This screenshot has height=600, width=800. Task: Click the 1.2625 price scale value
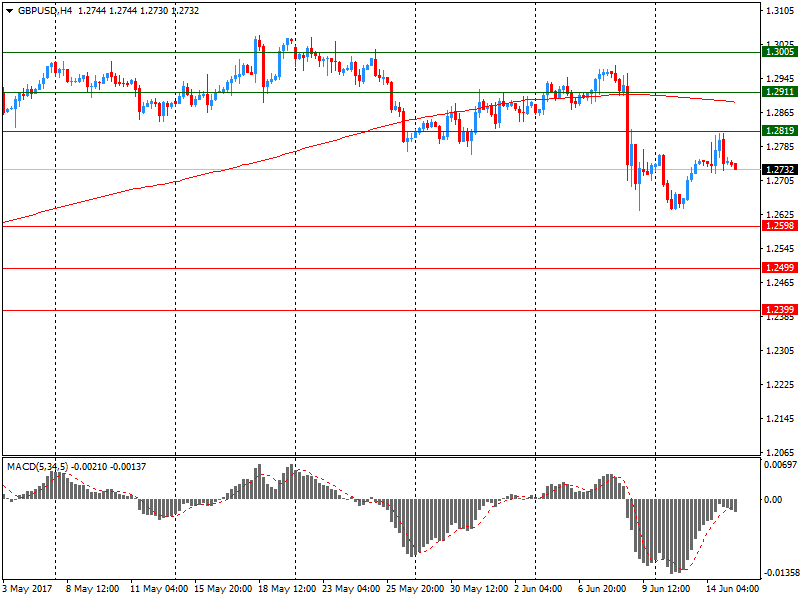point(780,215)
